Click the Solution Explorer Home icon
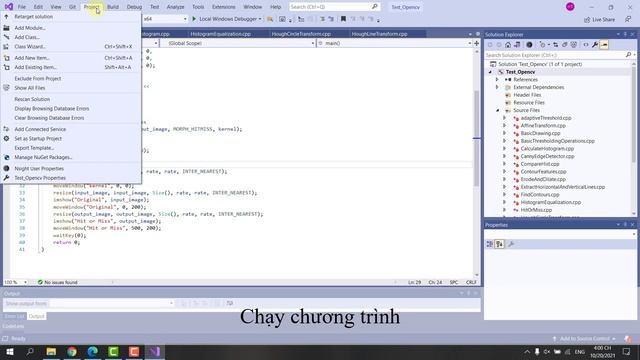640x360 pixels. pos(508,44)
